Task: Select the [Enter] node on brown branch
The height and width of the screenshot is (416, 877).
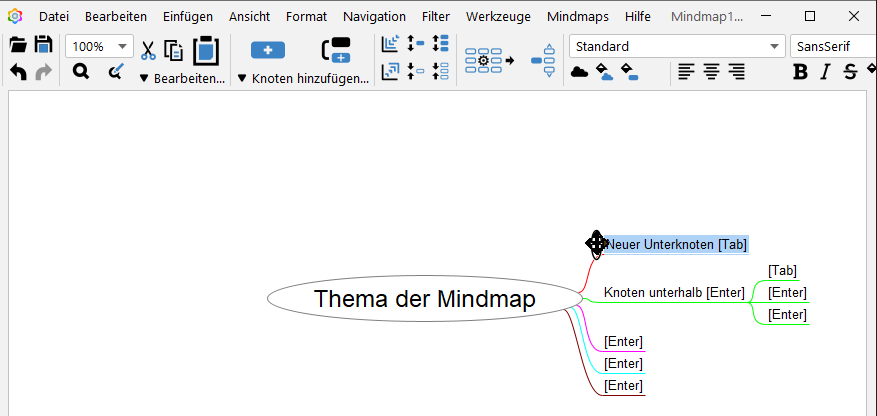Action: 623,386
